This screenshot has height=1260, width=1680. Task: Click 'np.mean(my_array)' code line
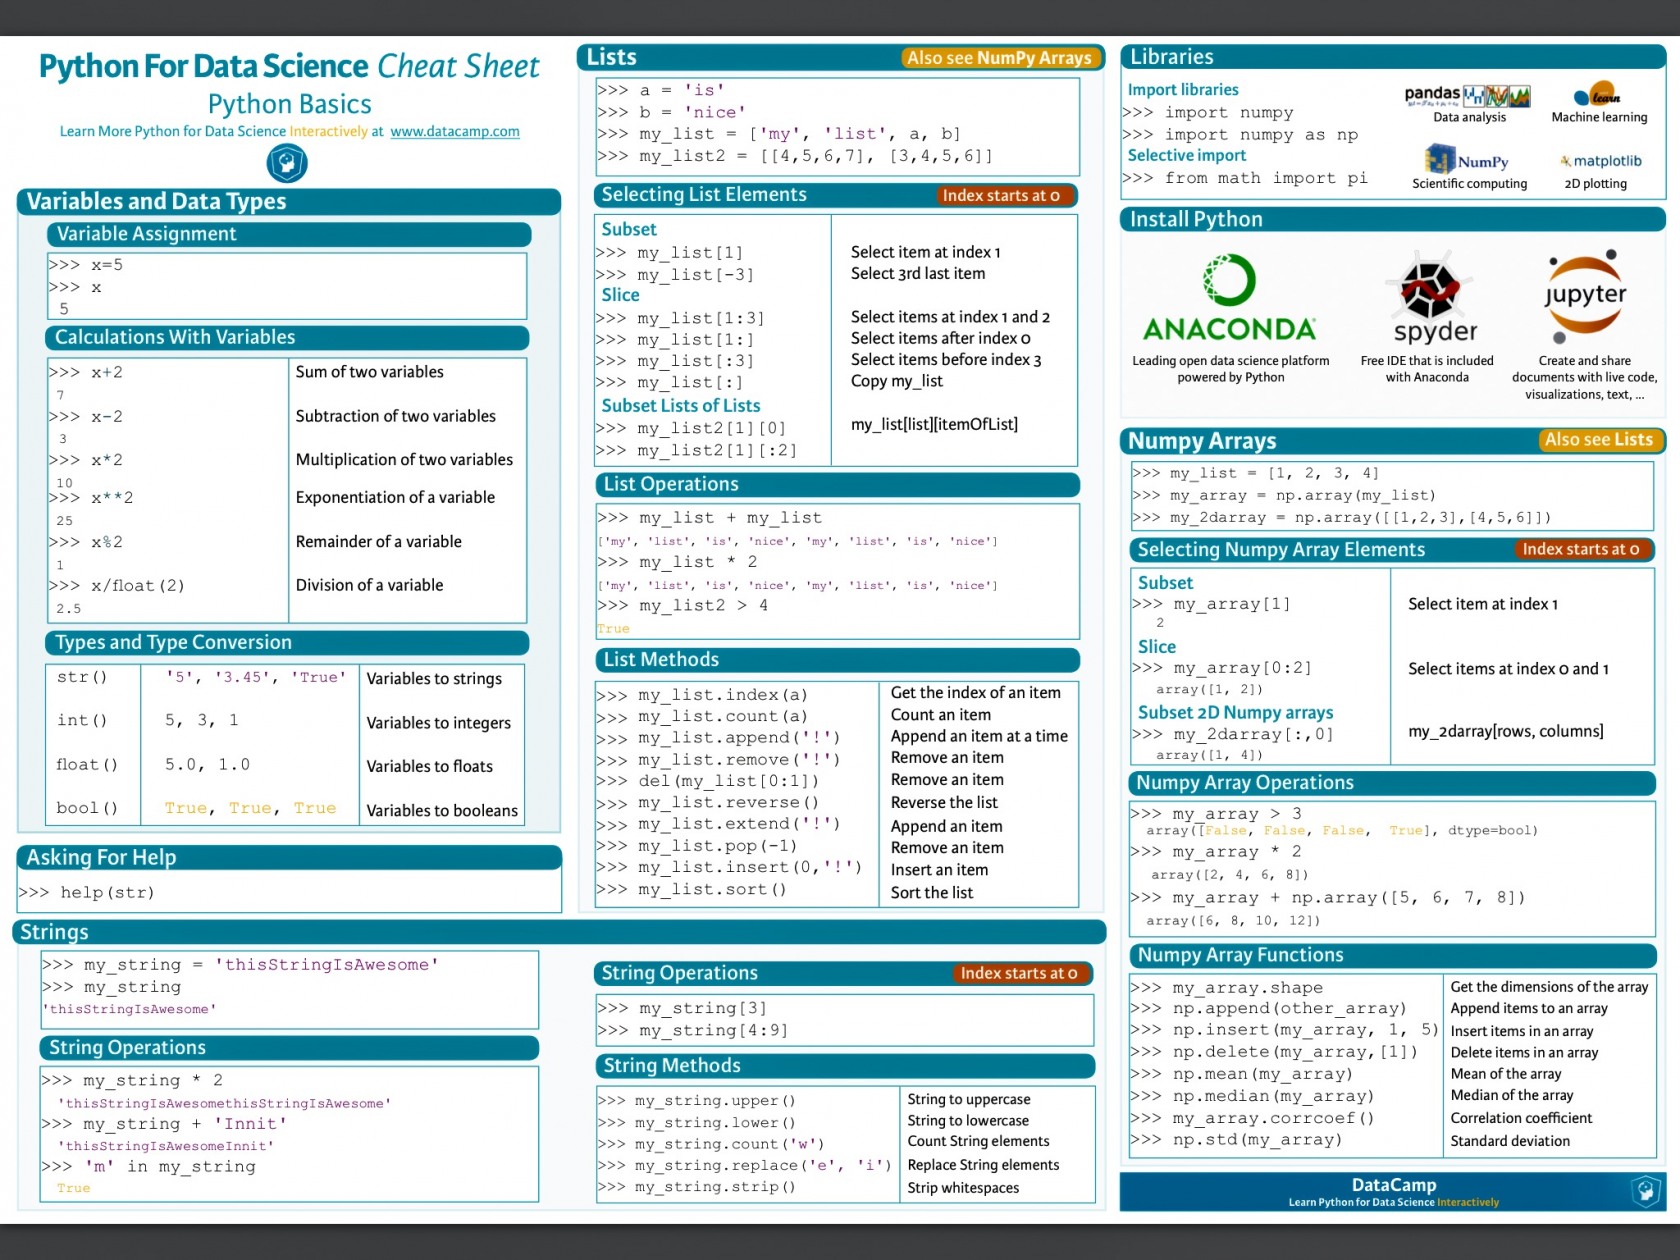[x=1241, y=1075]
